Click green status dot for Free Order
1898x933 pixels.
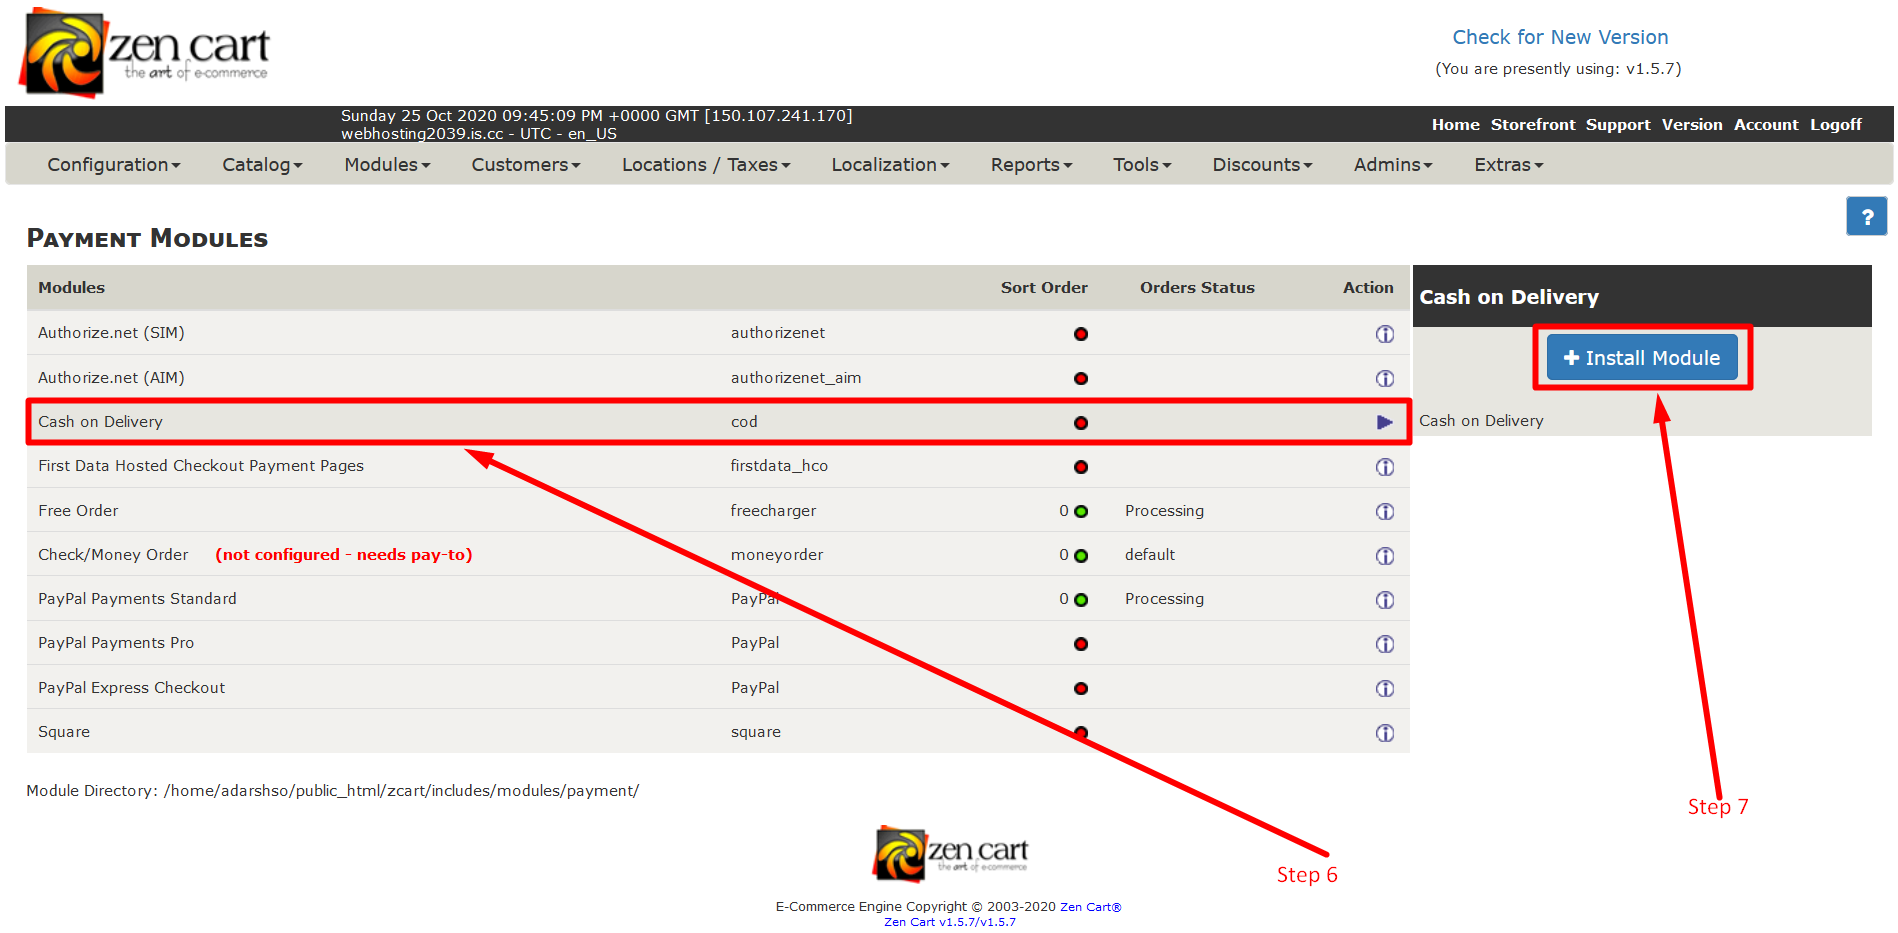click(1081, 511)
